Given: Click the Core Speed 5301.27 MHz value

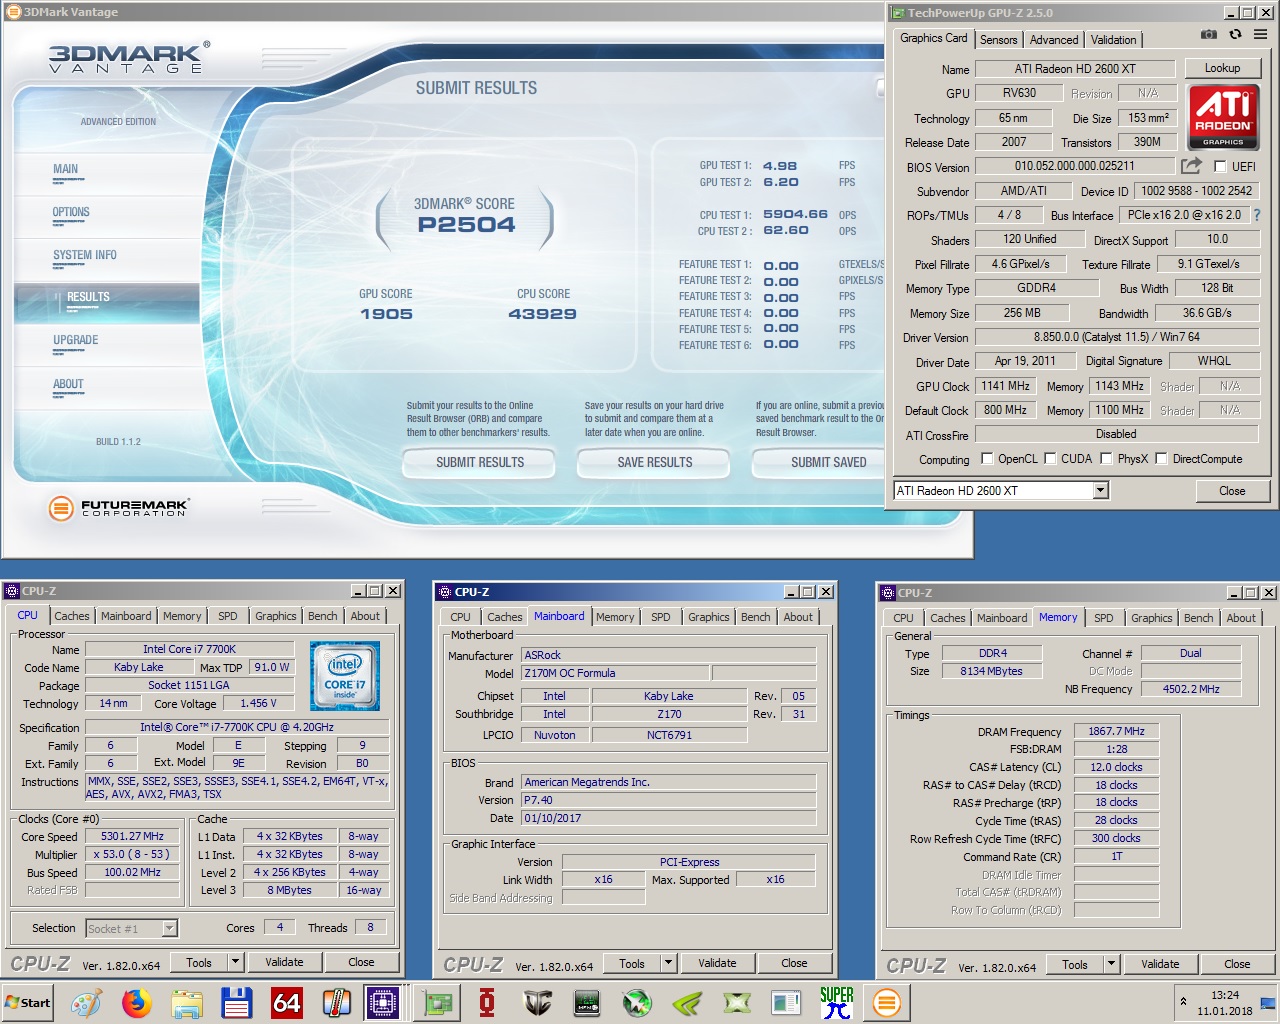Looking at the screenshot, I should 132,837.
